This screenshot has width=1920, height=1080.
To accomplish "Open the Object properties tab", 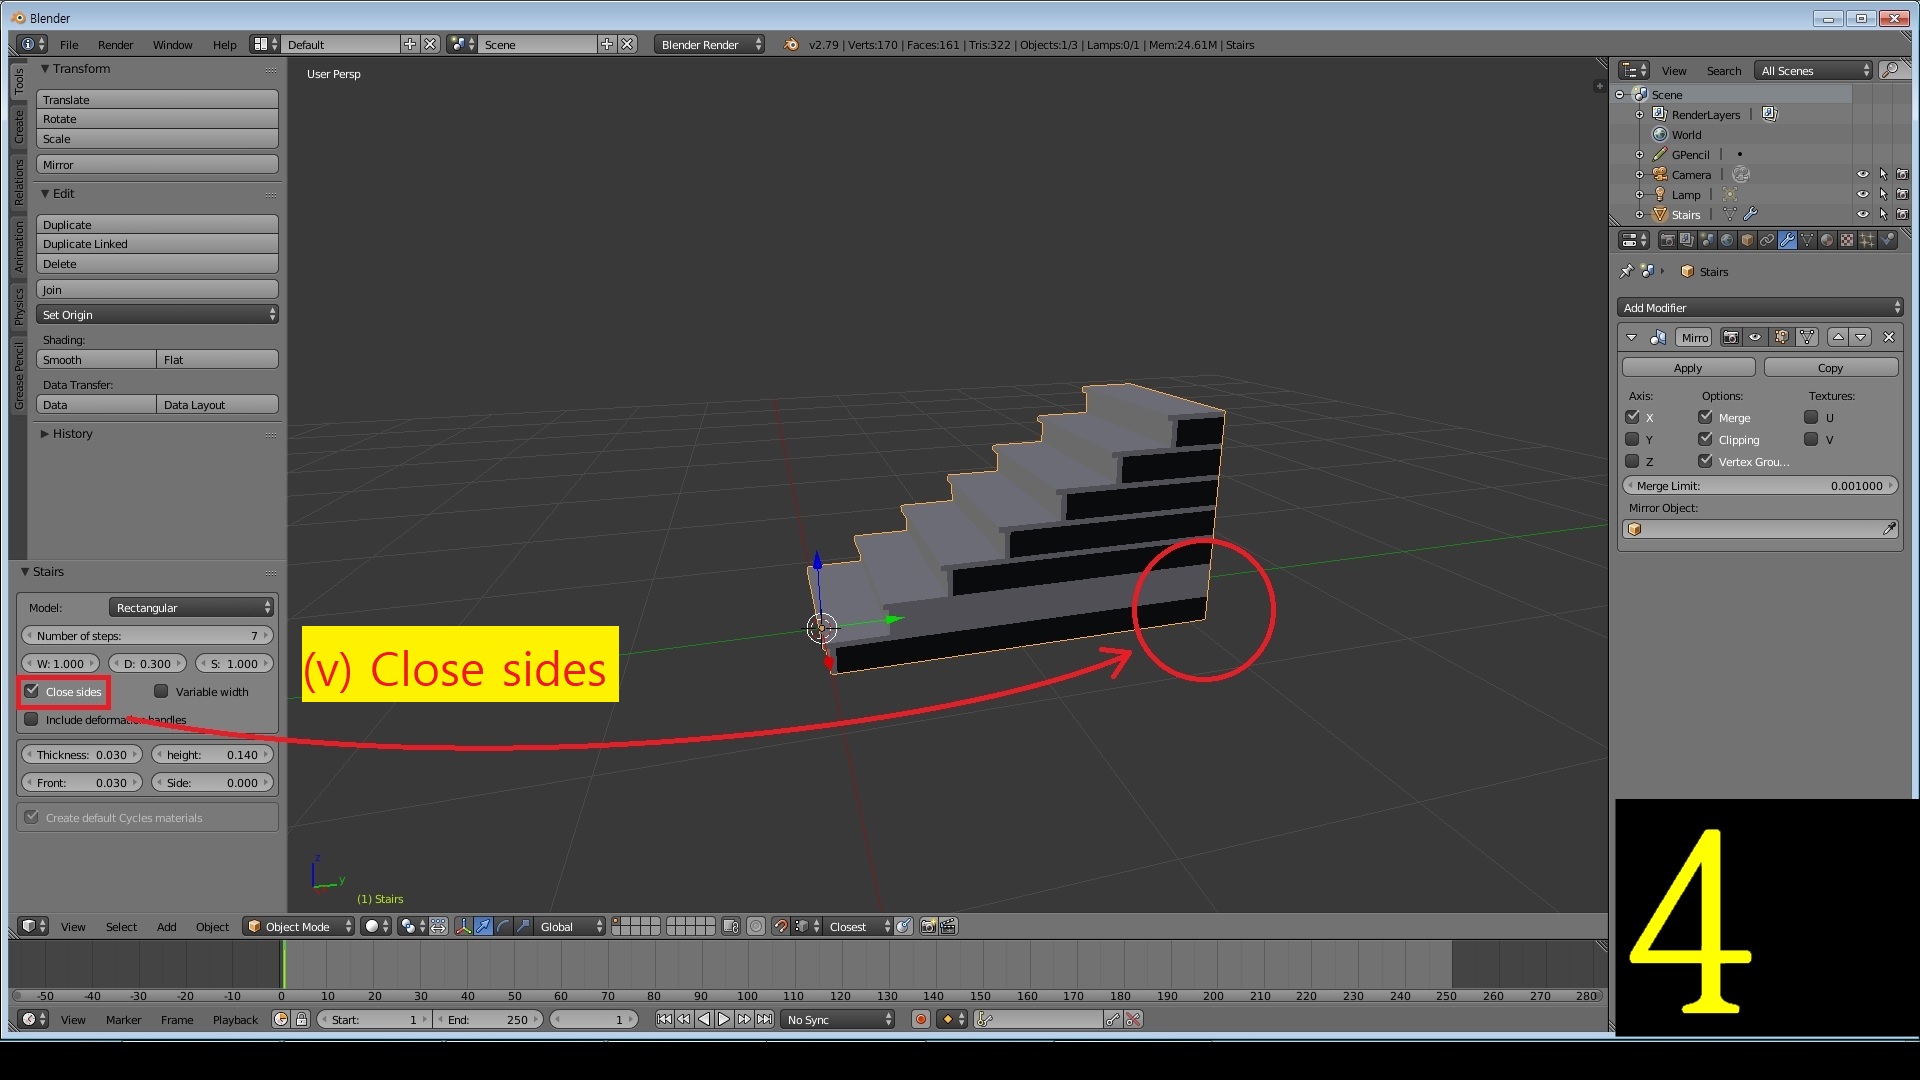I will click(x=1747, y=240).
